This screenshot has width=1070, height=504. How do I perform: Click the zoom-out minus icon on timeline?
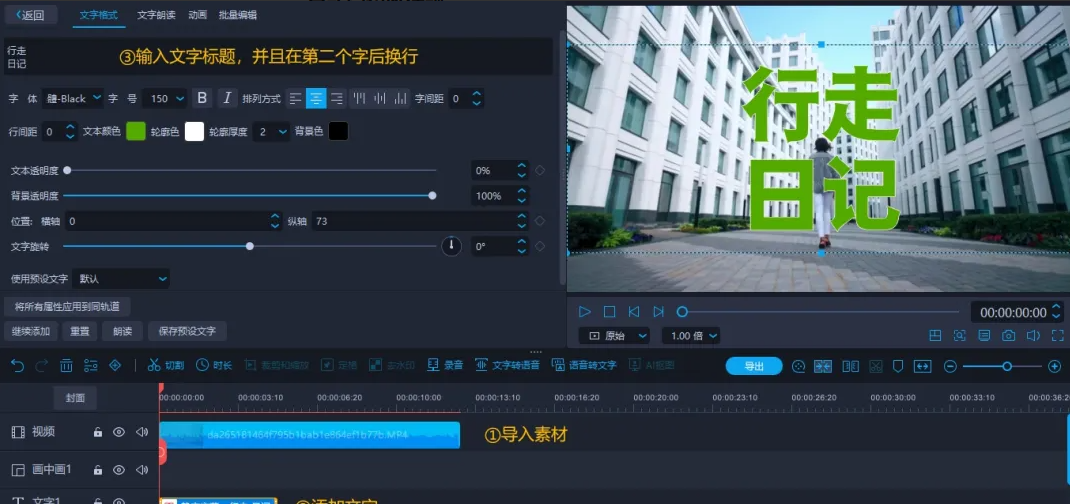tap(950, 366)
